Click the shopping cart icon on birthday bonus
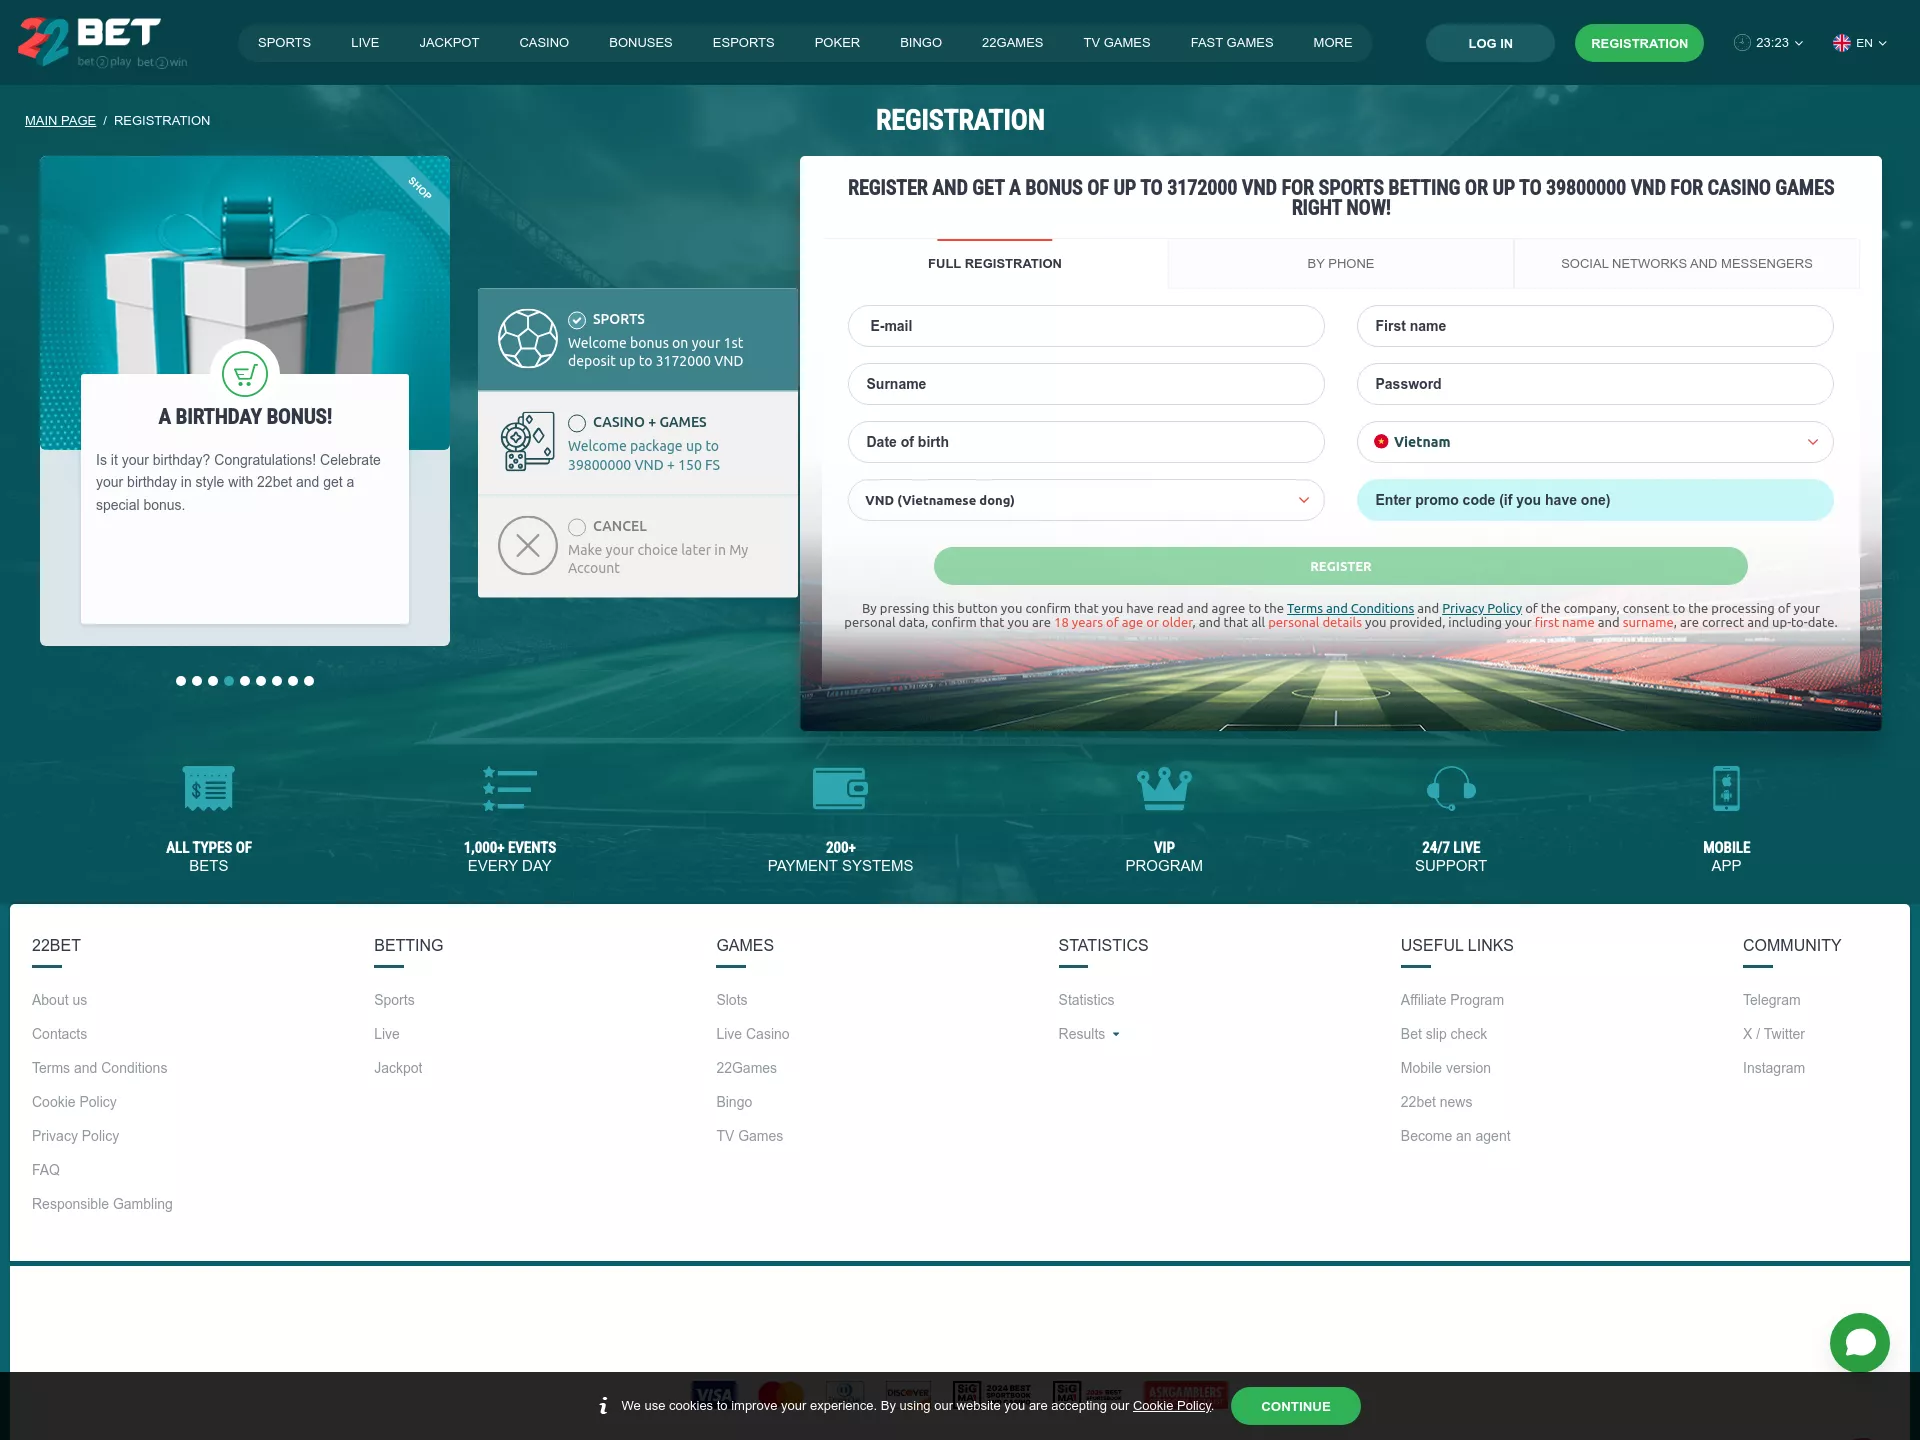This screenshot has width=1920, height=1440. [x=245, y=376]
